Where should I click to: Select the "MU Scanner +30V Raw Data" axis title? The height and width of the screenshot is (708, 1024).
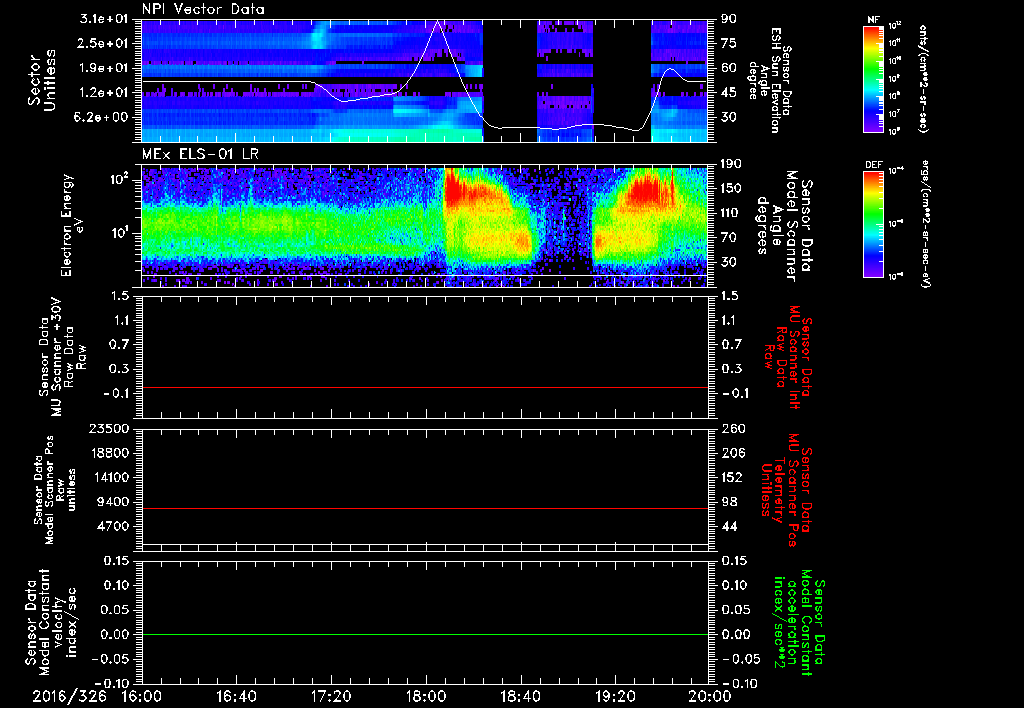point(63,357)
